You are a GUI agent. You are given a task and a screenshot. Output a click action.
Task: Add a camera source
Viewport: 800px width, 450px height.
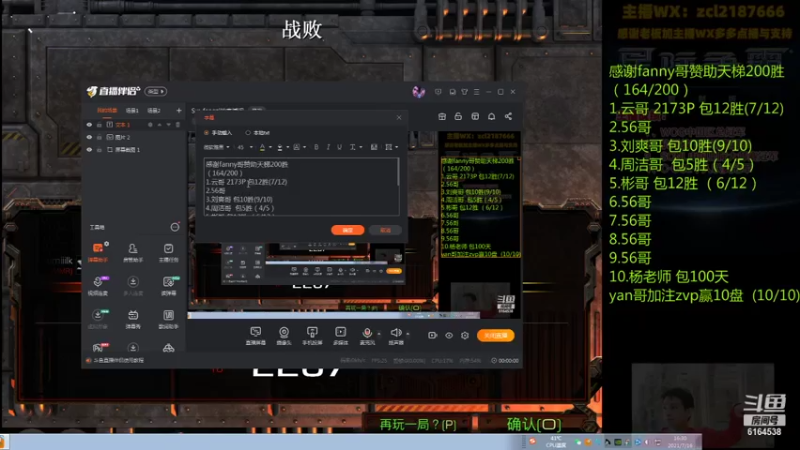click(x=284, y=336)
